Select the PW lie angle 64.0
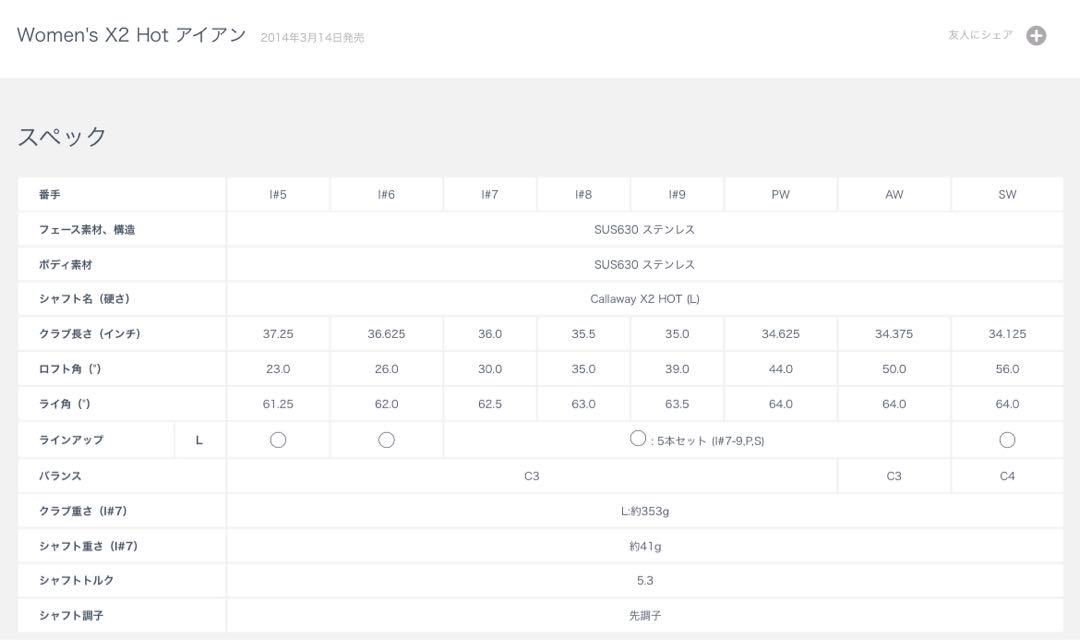 pos(780,404)
